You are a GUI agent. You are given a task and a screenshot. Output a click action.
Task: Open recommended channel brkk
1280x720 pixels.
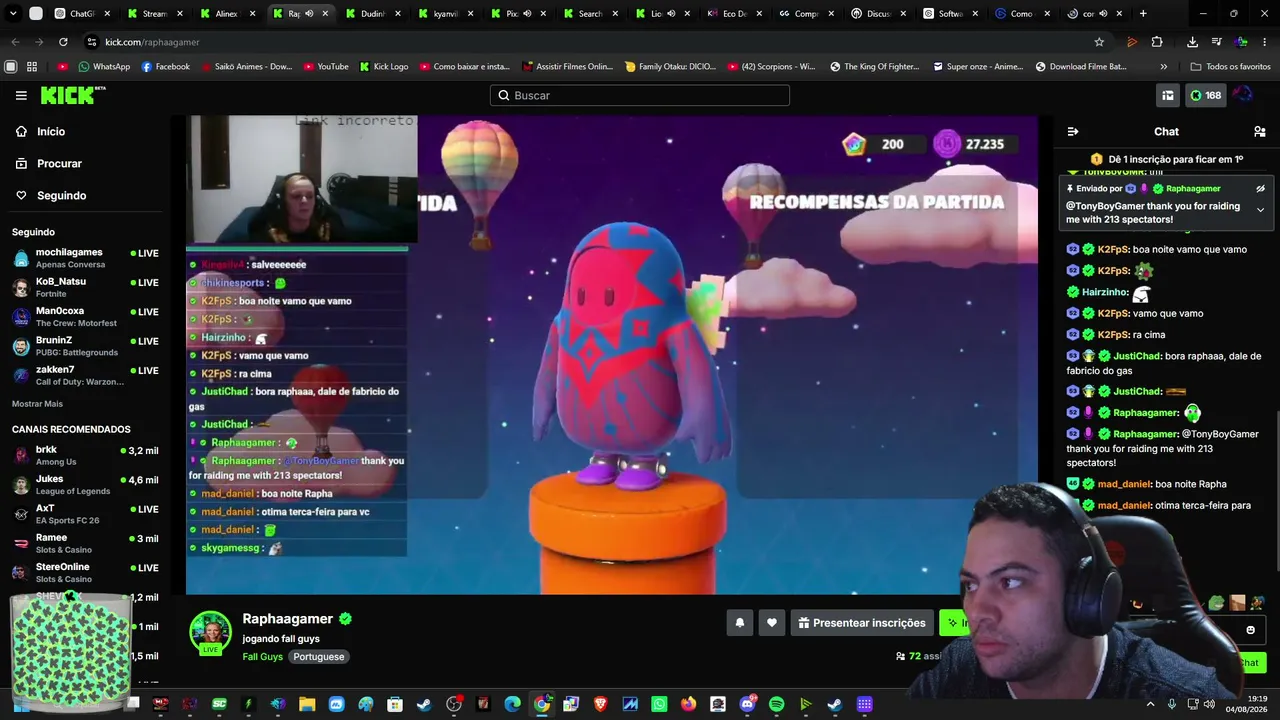pos(85,455)
